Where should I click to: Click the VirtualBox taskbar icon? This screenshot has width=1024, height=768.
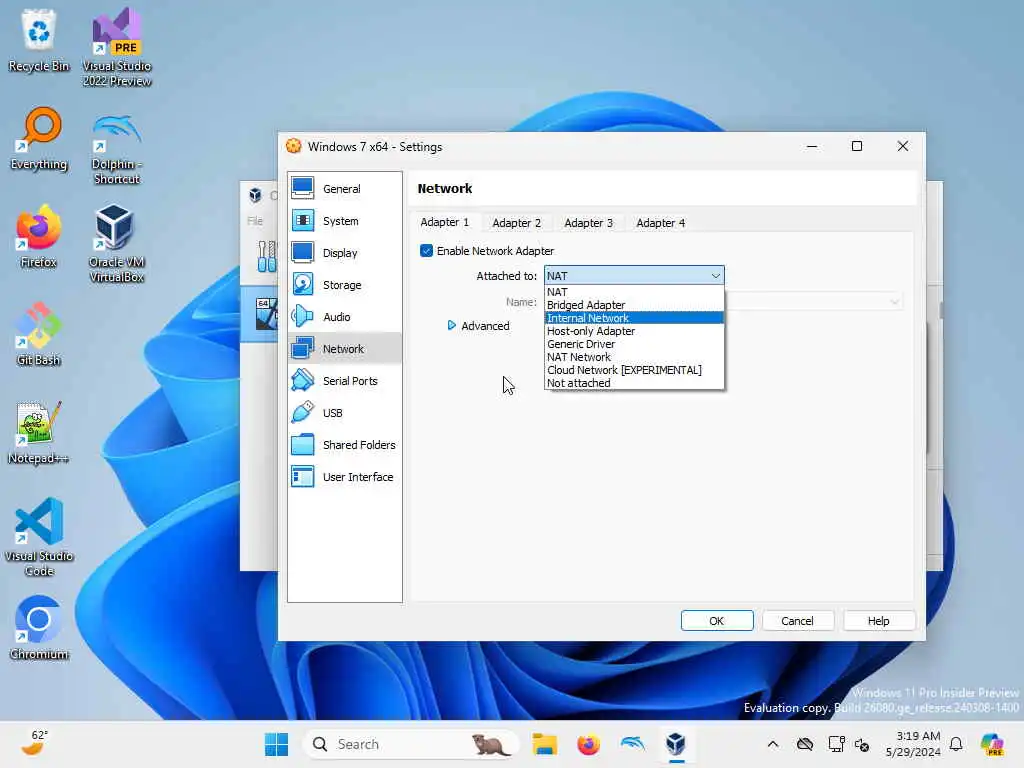tap(676, 744)
